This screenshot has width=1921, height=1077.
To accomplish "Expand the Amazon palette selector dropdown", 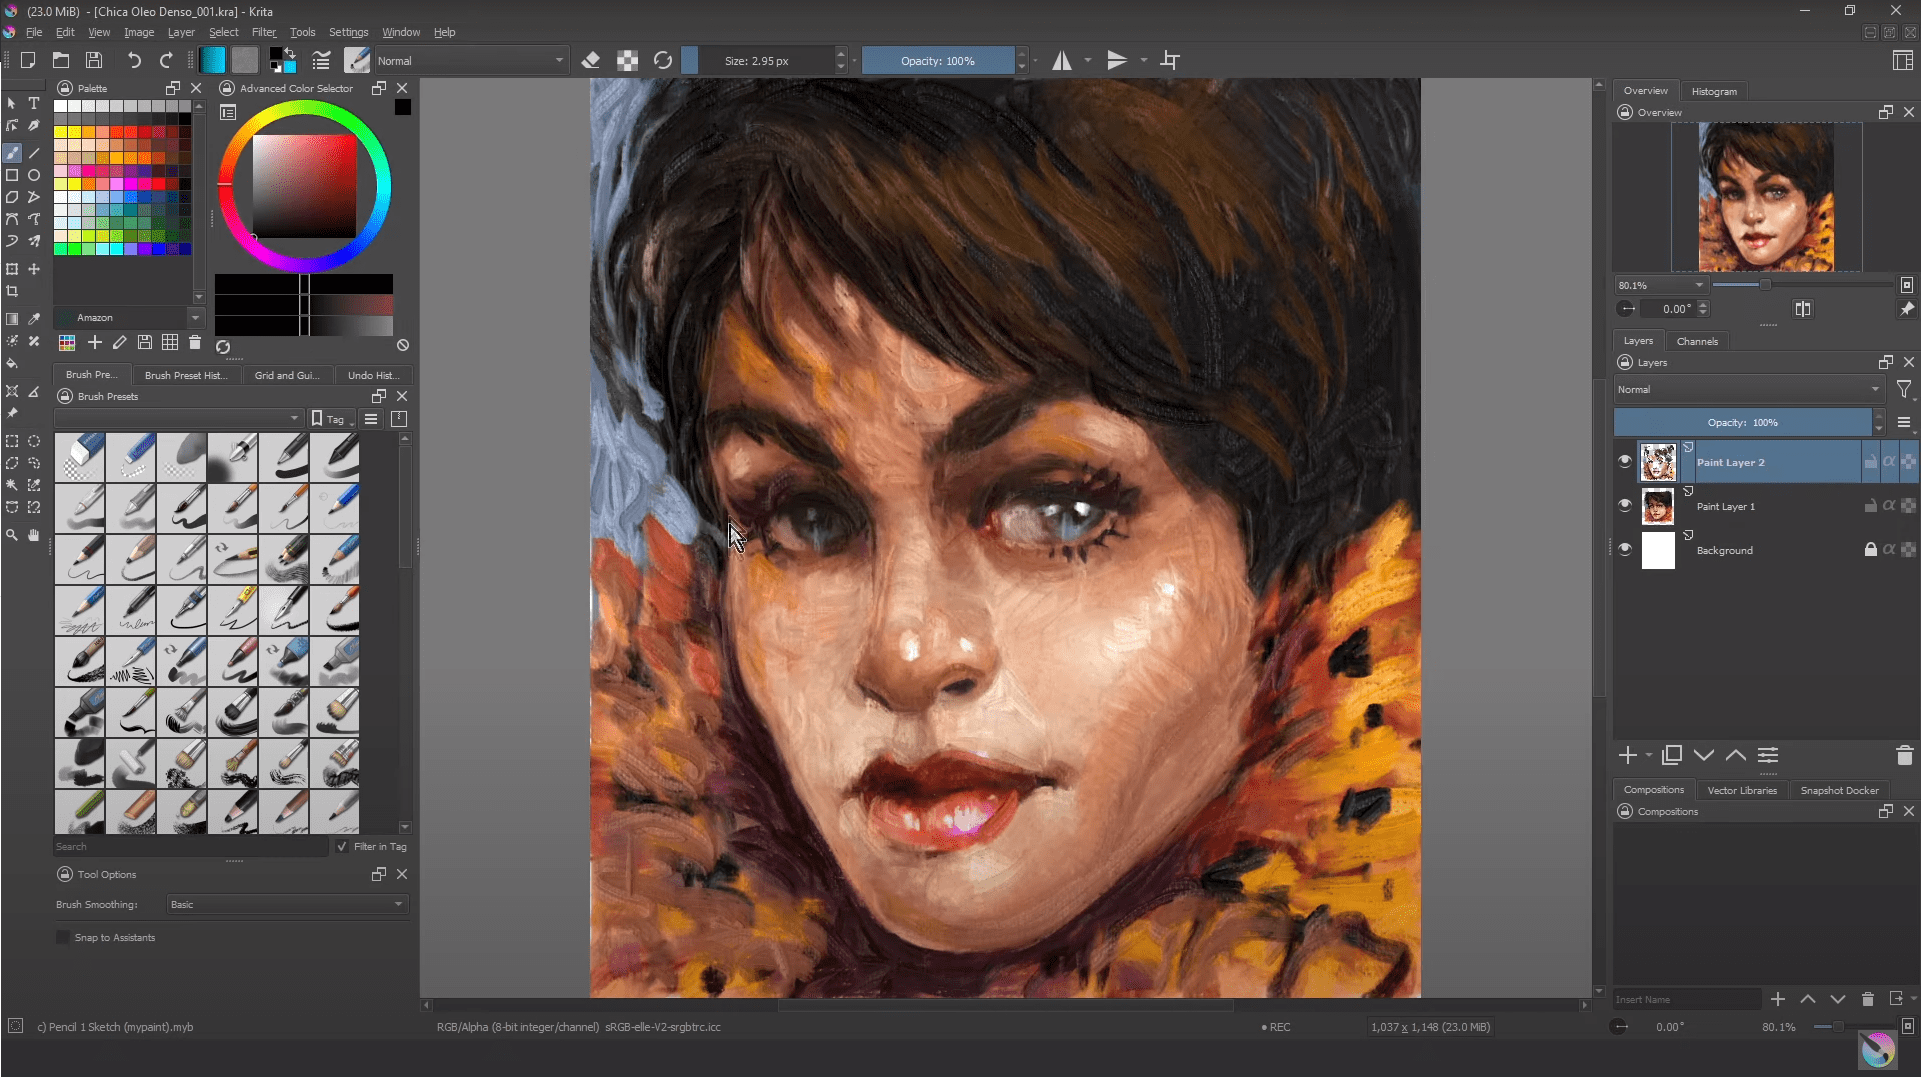I will coord(197,317).
